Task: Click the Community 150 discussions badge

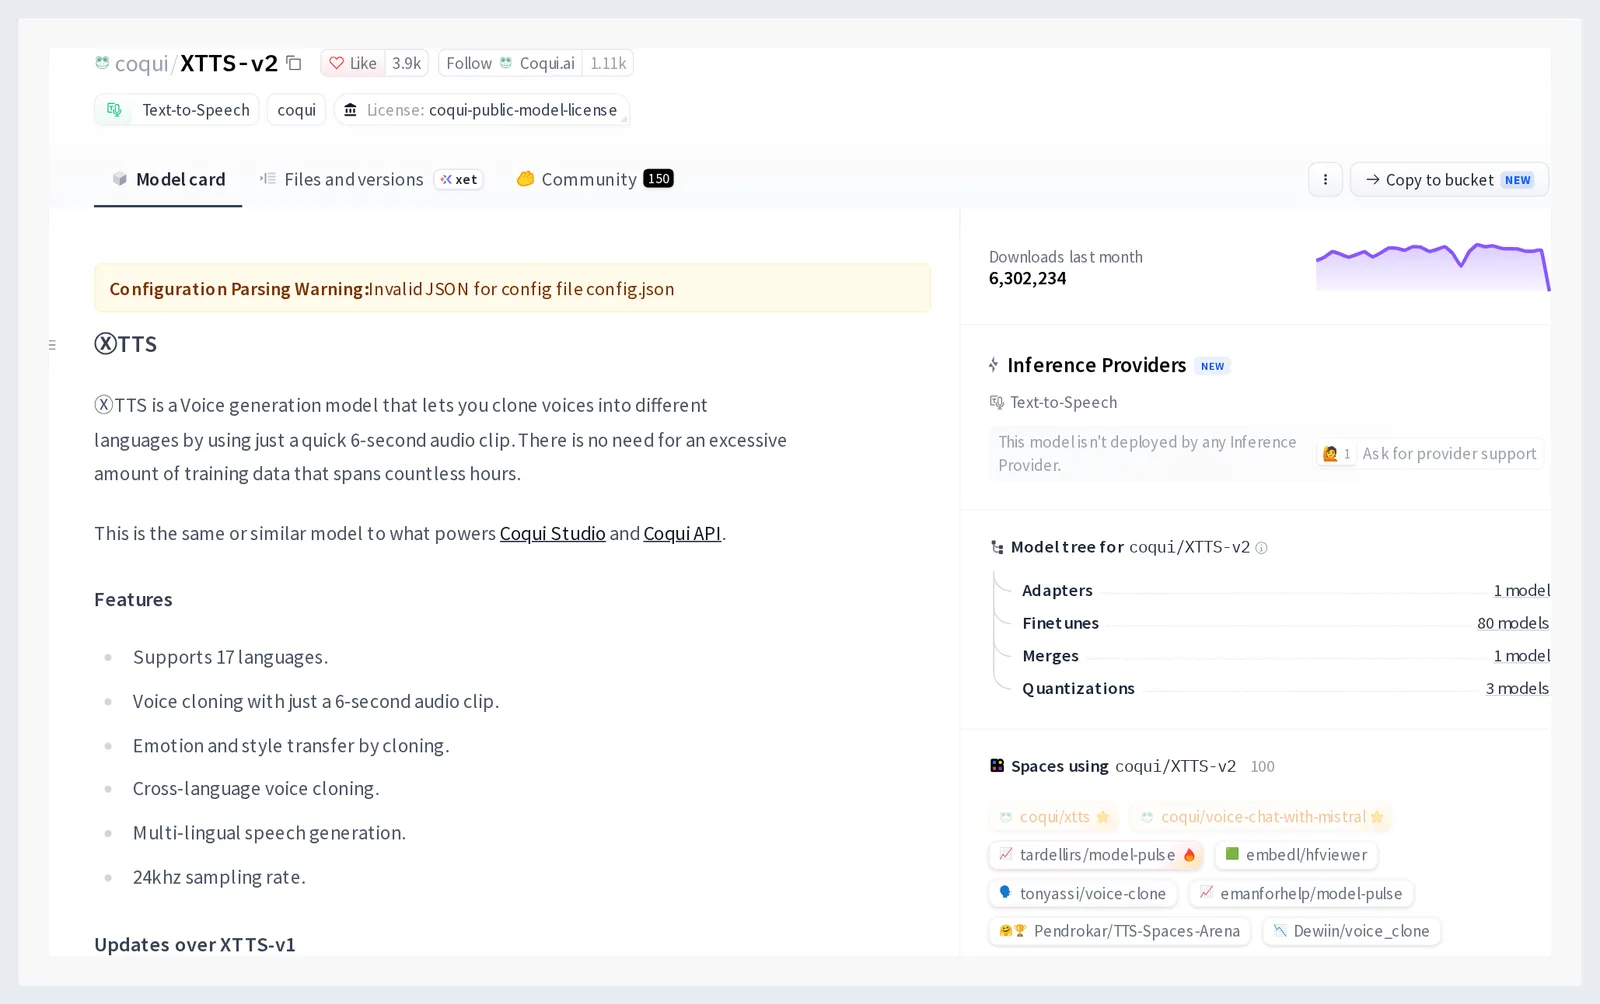Action: 658,179
